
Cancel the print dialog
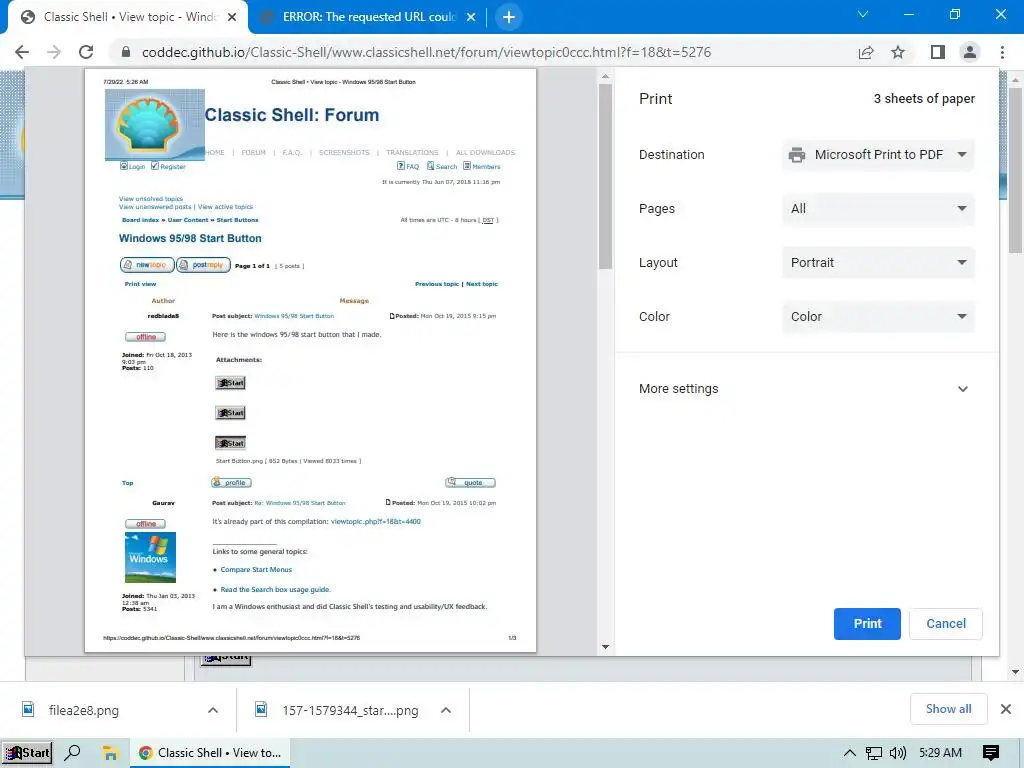[946, 624]
